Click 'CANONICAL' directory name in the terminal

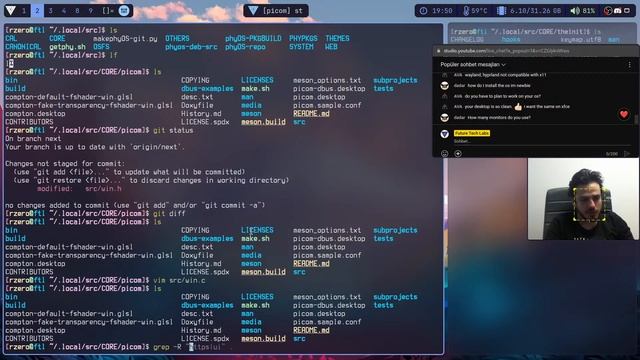(x=23, y=47)
